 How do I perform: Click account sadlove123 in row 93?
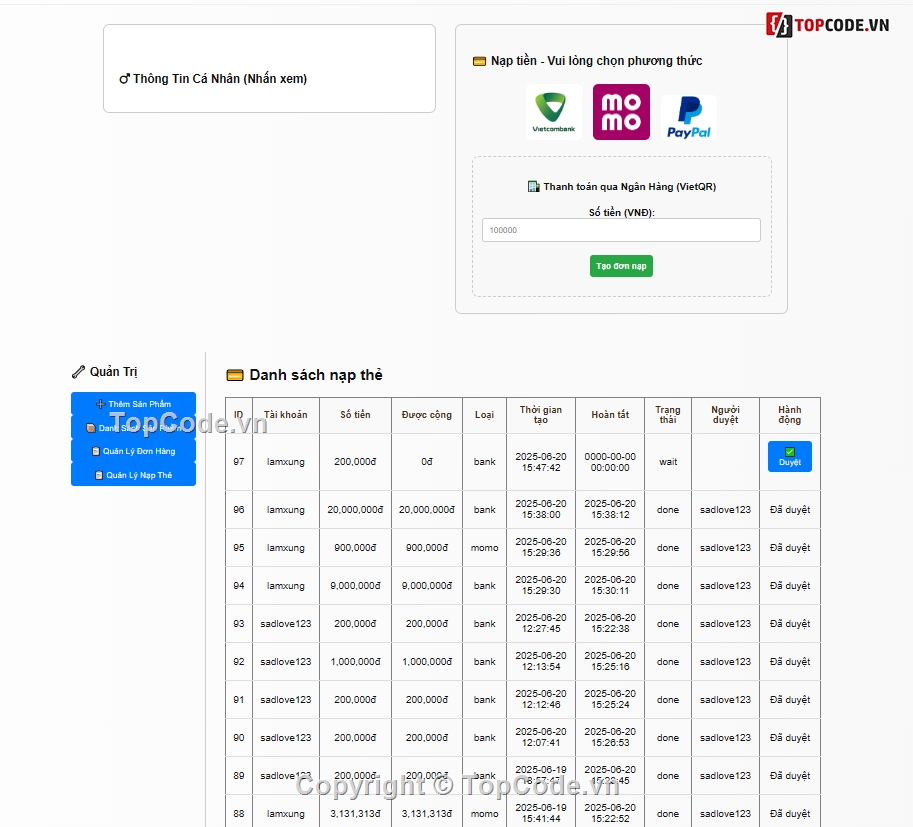[286, 624]
